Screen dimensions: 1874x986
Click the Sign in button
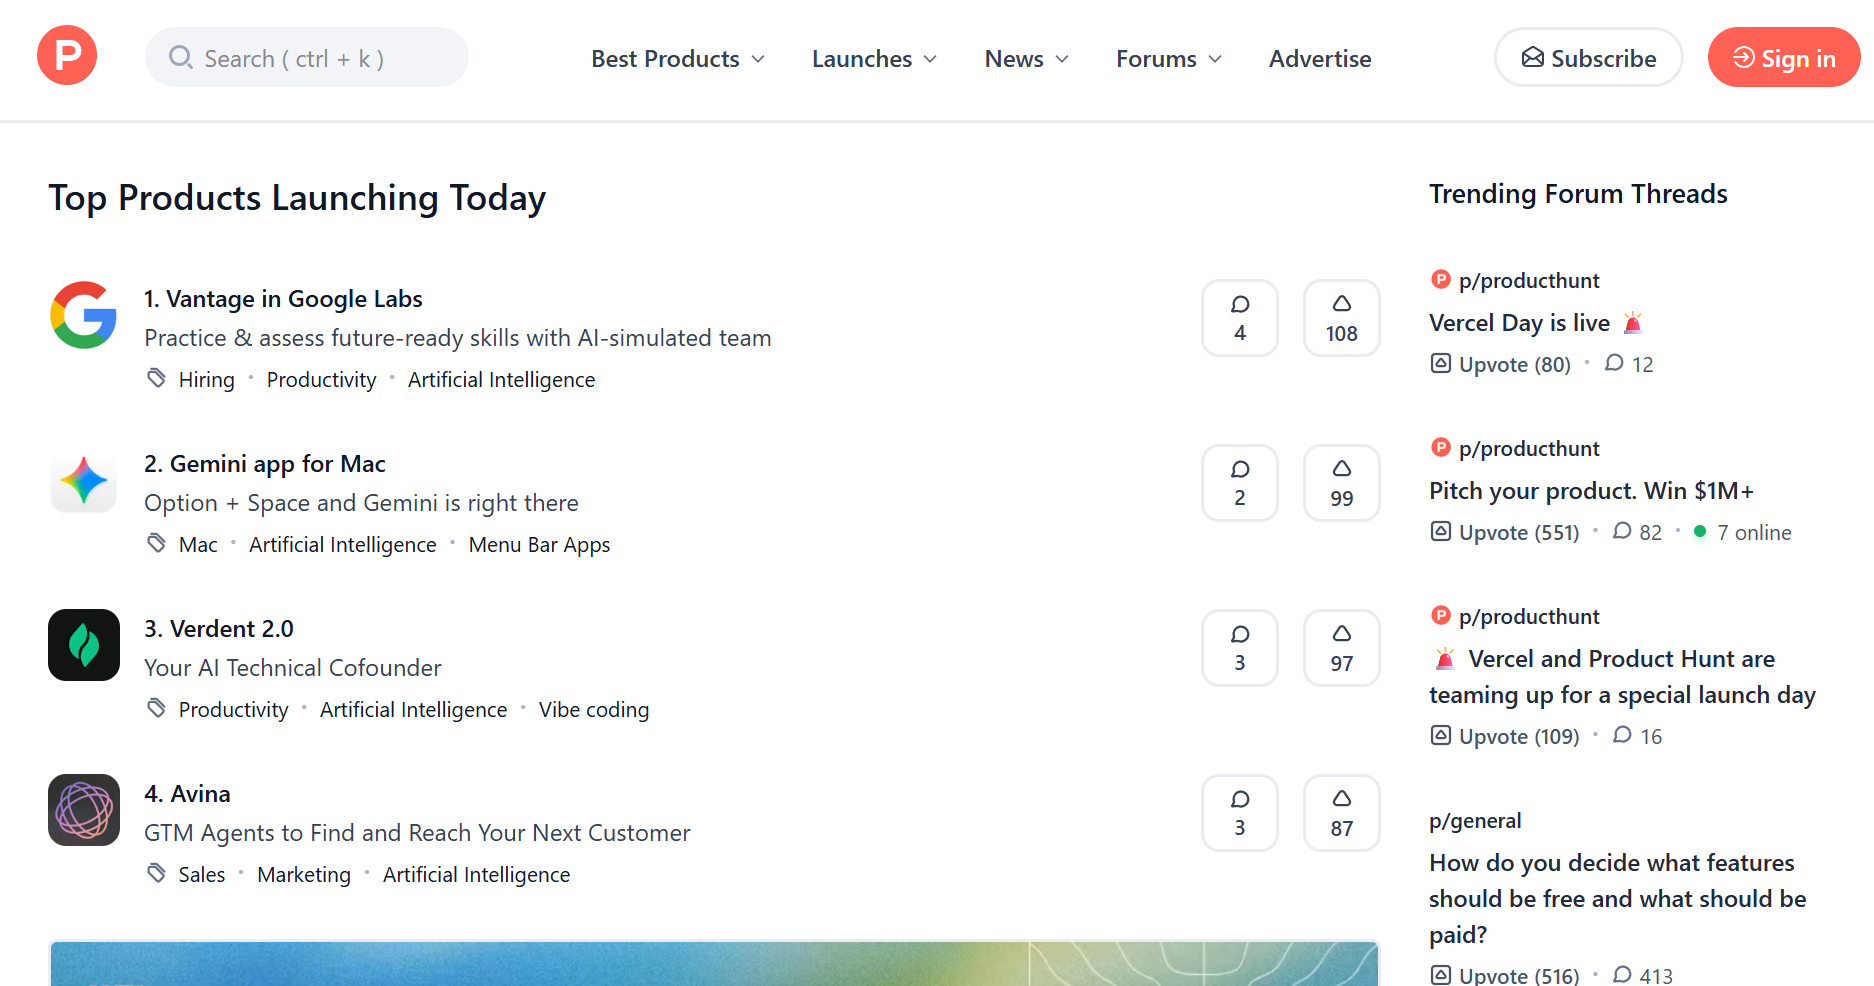coord(1784,57)
